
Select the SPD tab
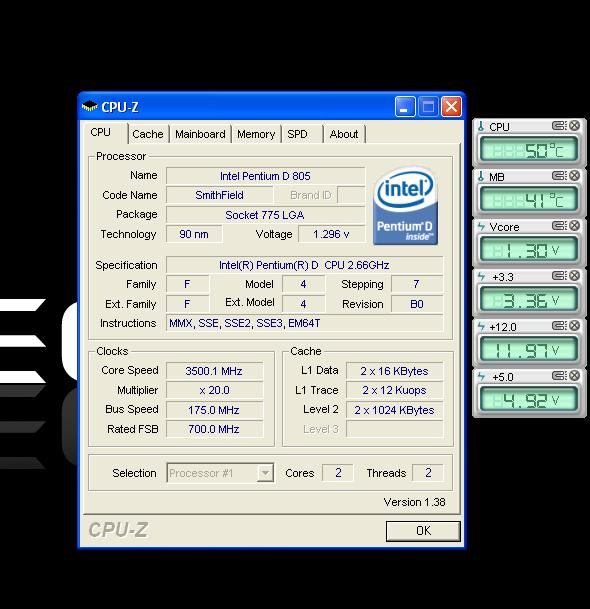302,134
